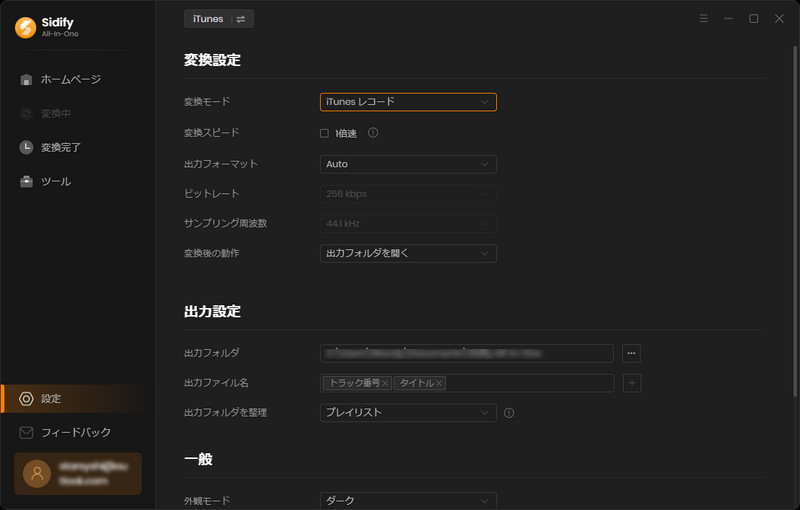This screenshot has width=800, height=510.
Task: Go to ホームページ in sidebar
Action: pos(78,80)
